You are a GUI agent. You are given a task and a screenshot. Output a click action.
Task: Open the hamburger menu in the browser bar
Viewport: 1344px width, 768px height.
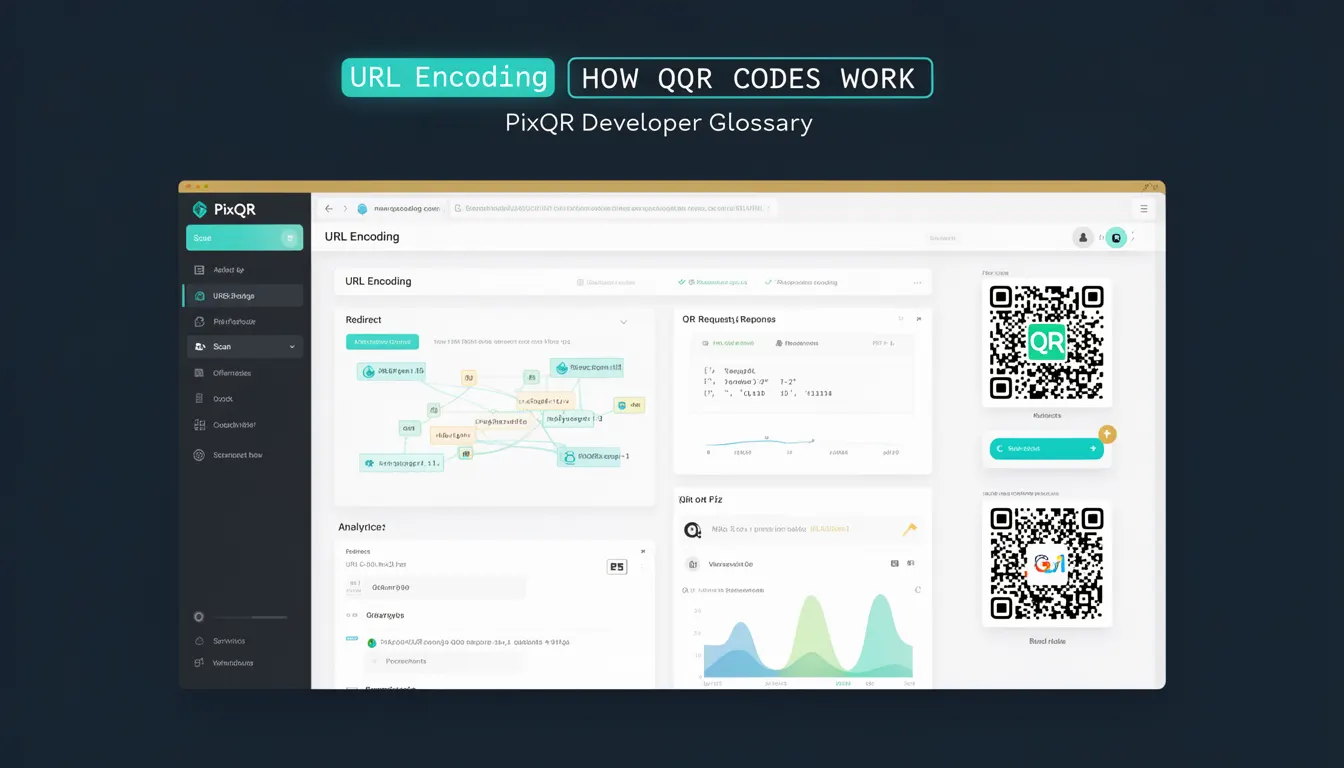(x=1144, y=208)
